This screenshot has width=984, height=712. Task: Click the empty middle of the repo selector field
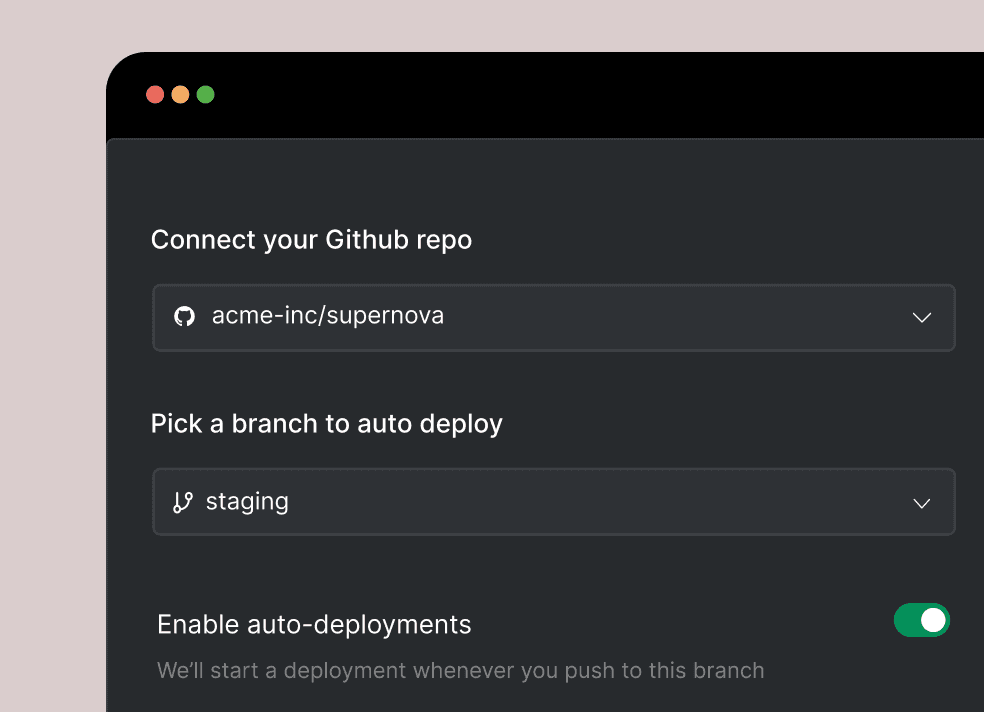(678, 317)
